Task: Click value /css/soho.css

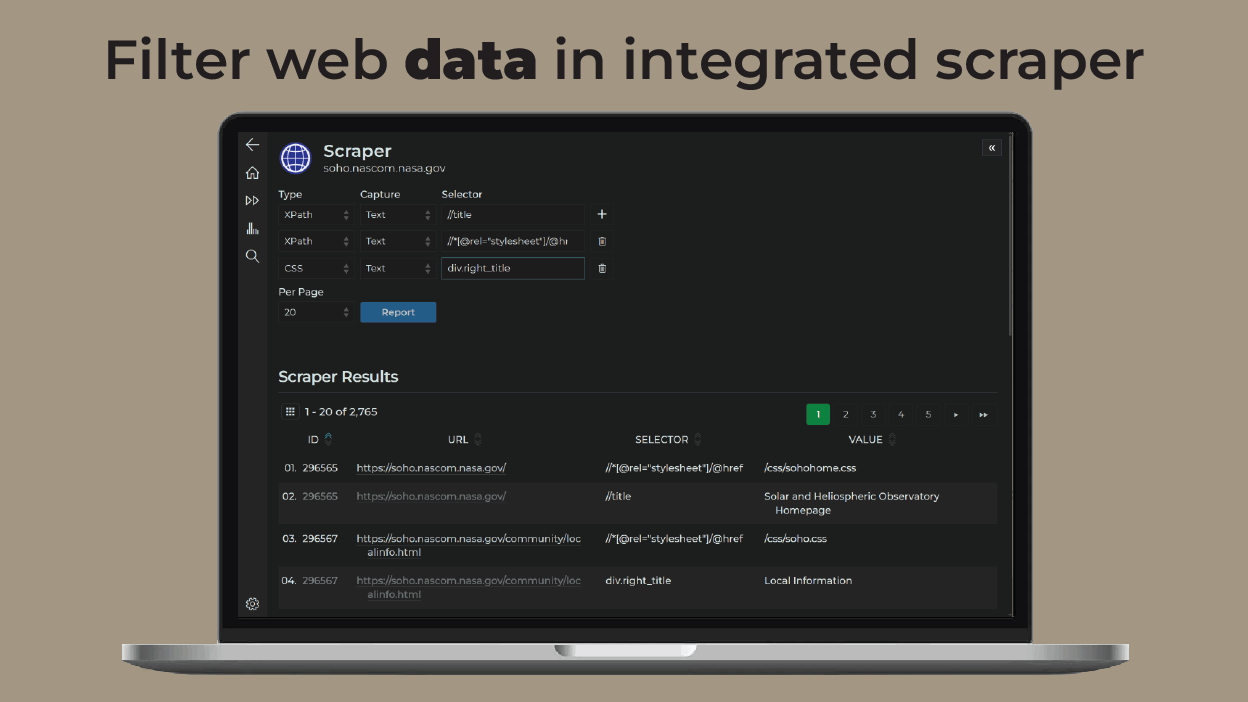Action: point(796,539)
